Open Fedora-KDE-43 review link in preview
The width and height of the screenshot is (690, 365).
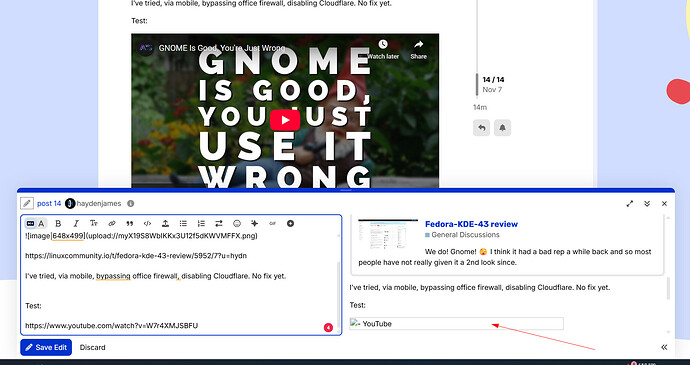(x=471, y=224)
